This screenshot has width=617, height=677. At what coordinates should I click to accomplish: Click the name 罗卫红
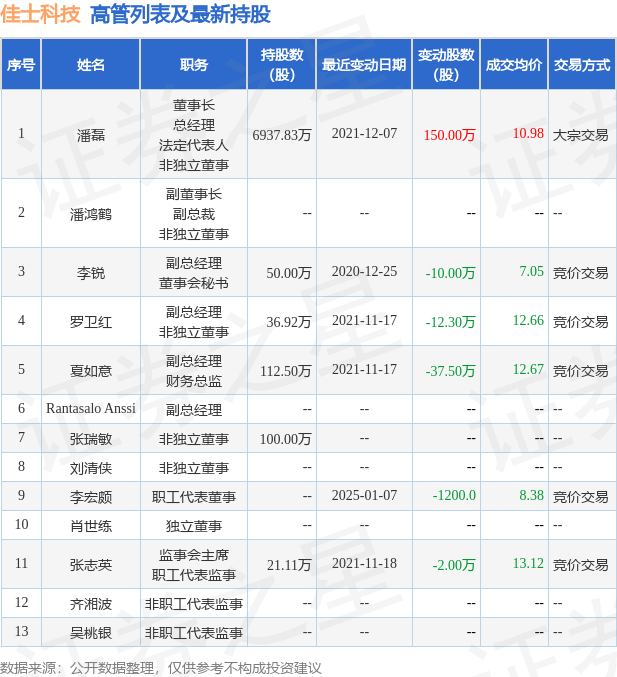91,322
